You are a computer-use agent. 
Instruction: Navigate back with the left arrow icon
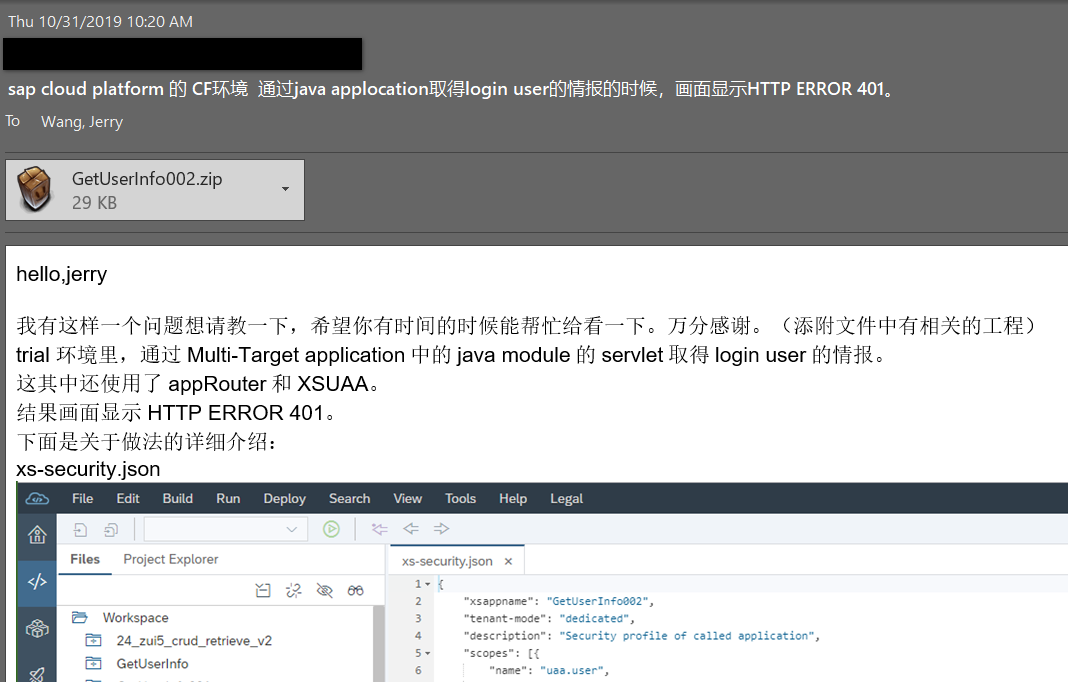tap(411, 529)
